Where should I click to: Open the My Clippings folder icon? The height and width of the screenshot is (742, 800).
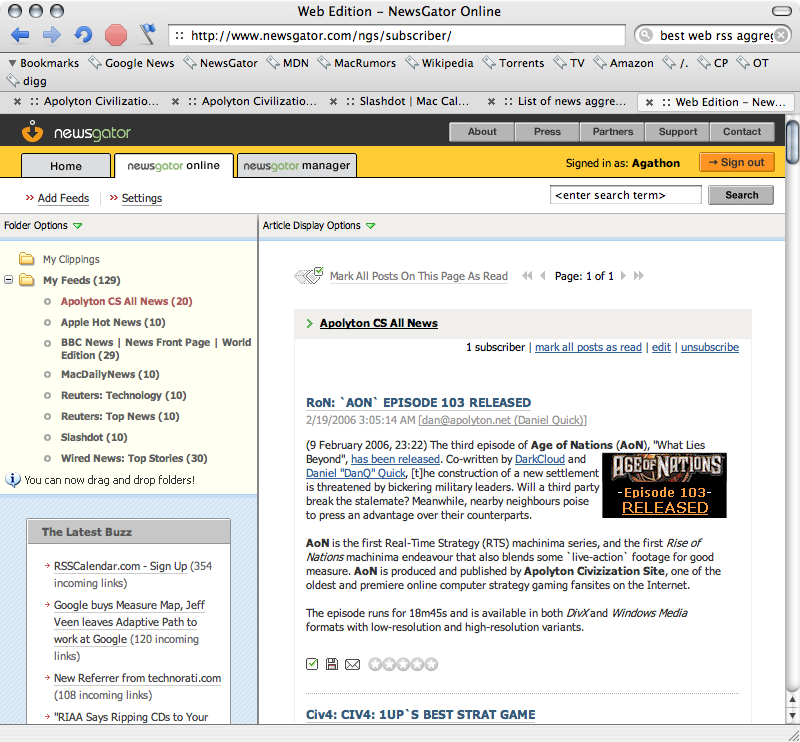pos(27,259)
